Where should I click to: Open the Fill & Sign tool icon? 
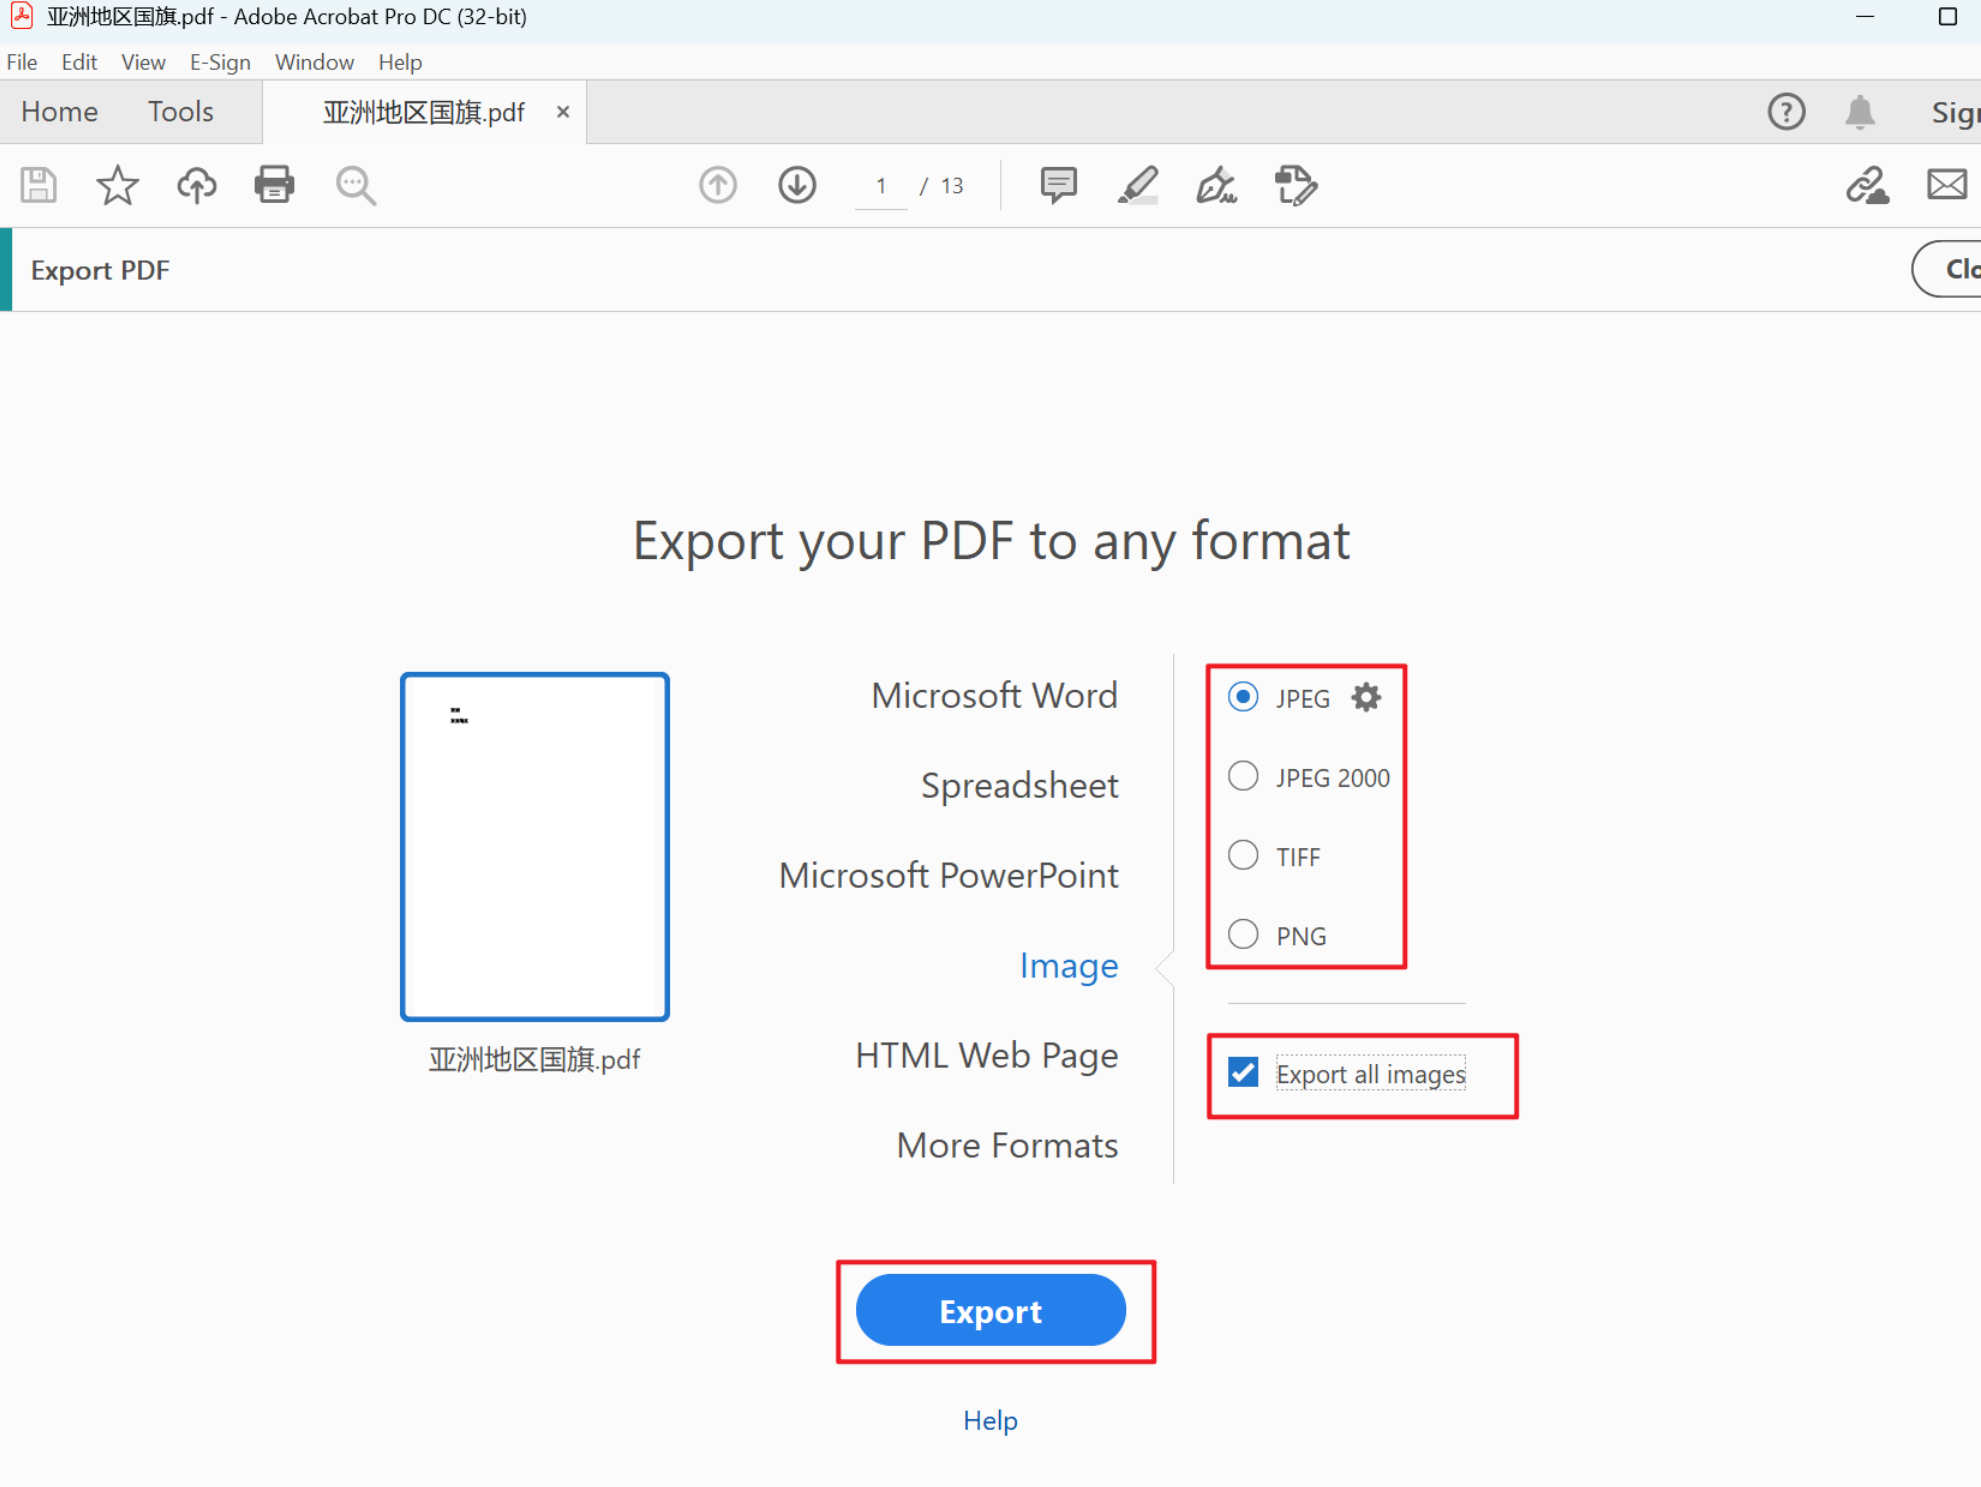(1217, 185)
